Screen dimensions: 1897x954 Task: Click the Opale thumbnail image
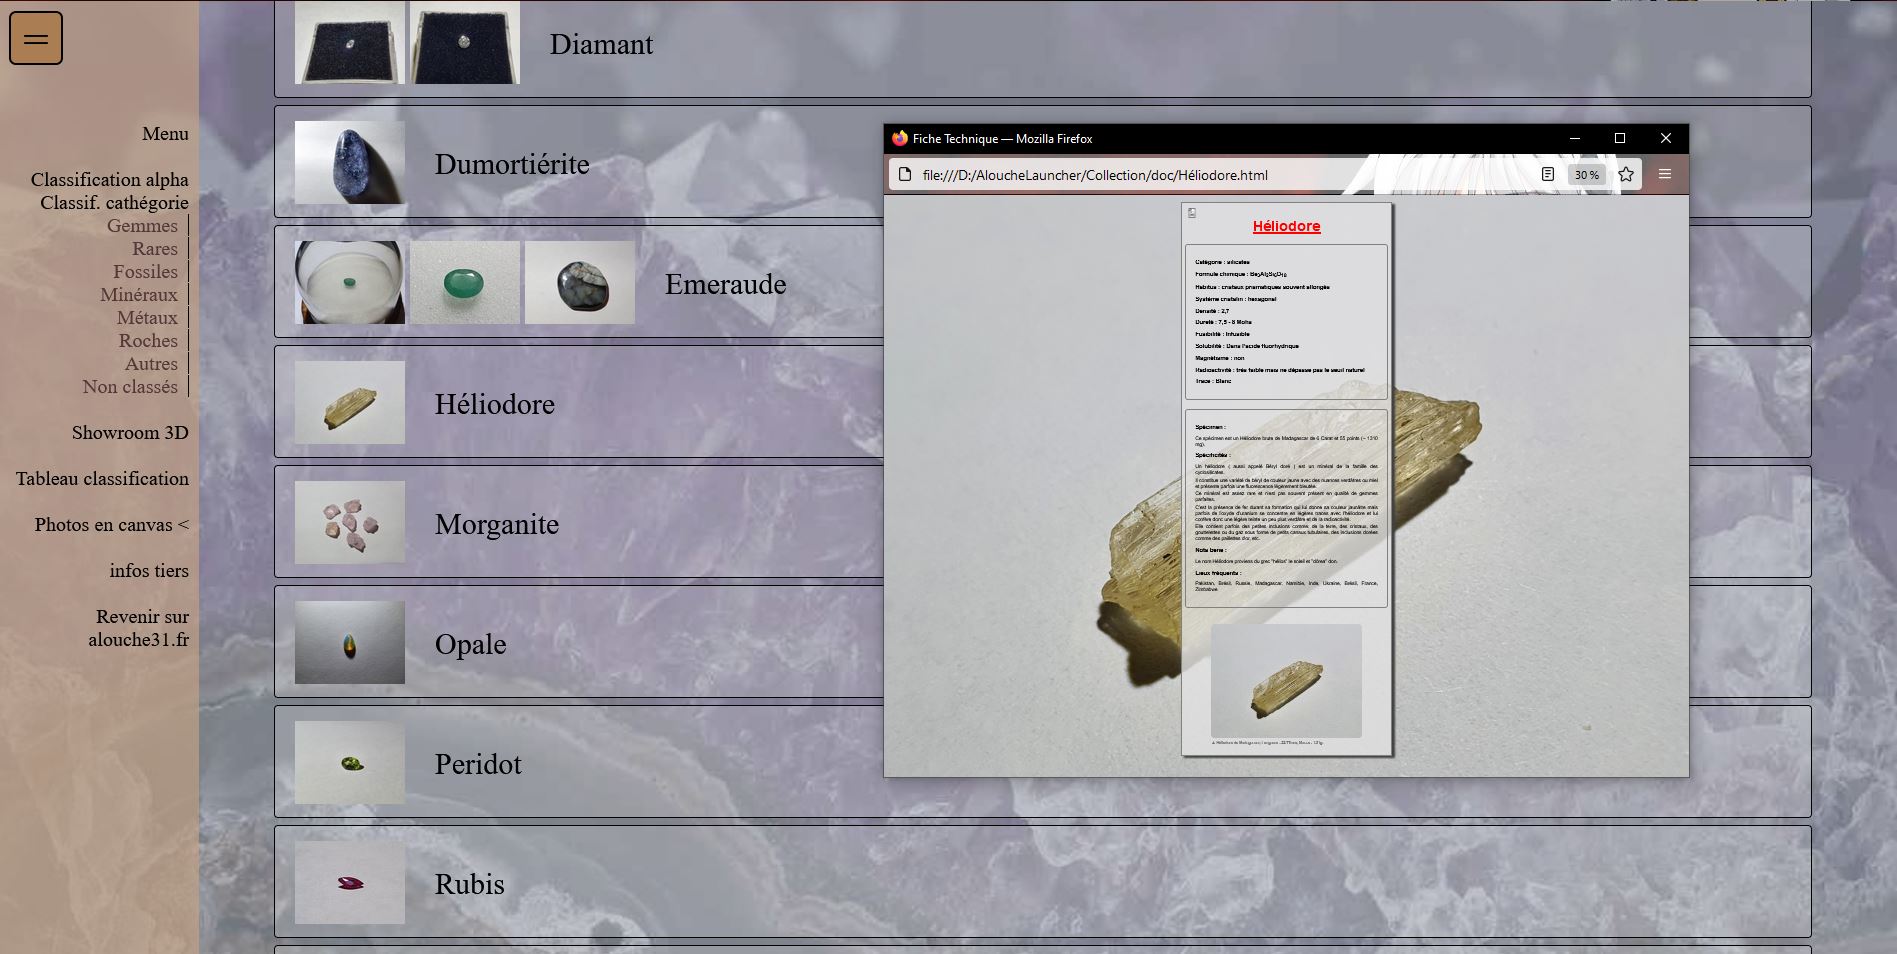pyautogui.click(x=350, y=643)
